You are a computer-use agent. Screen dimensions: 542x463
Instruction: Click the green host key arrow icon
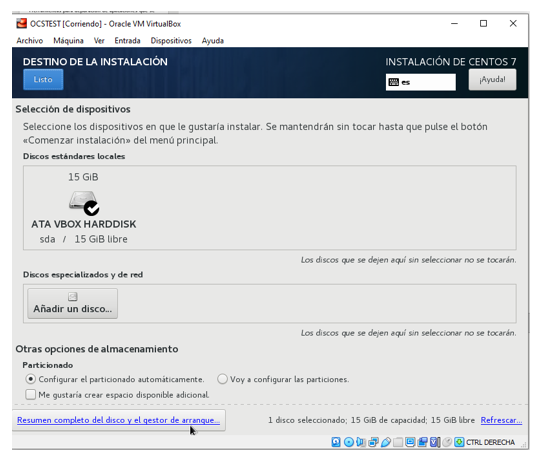[459, 442]
